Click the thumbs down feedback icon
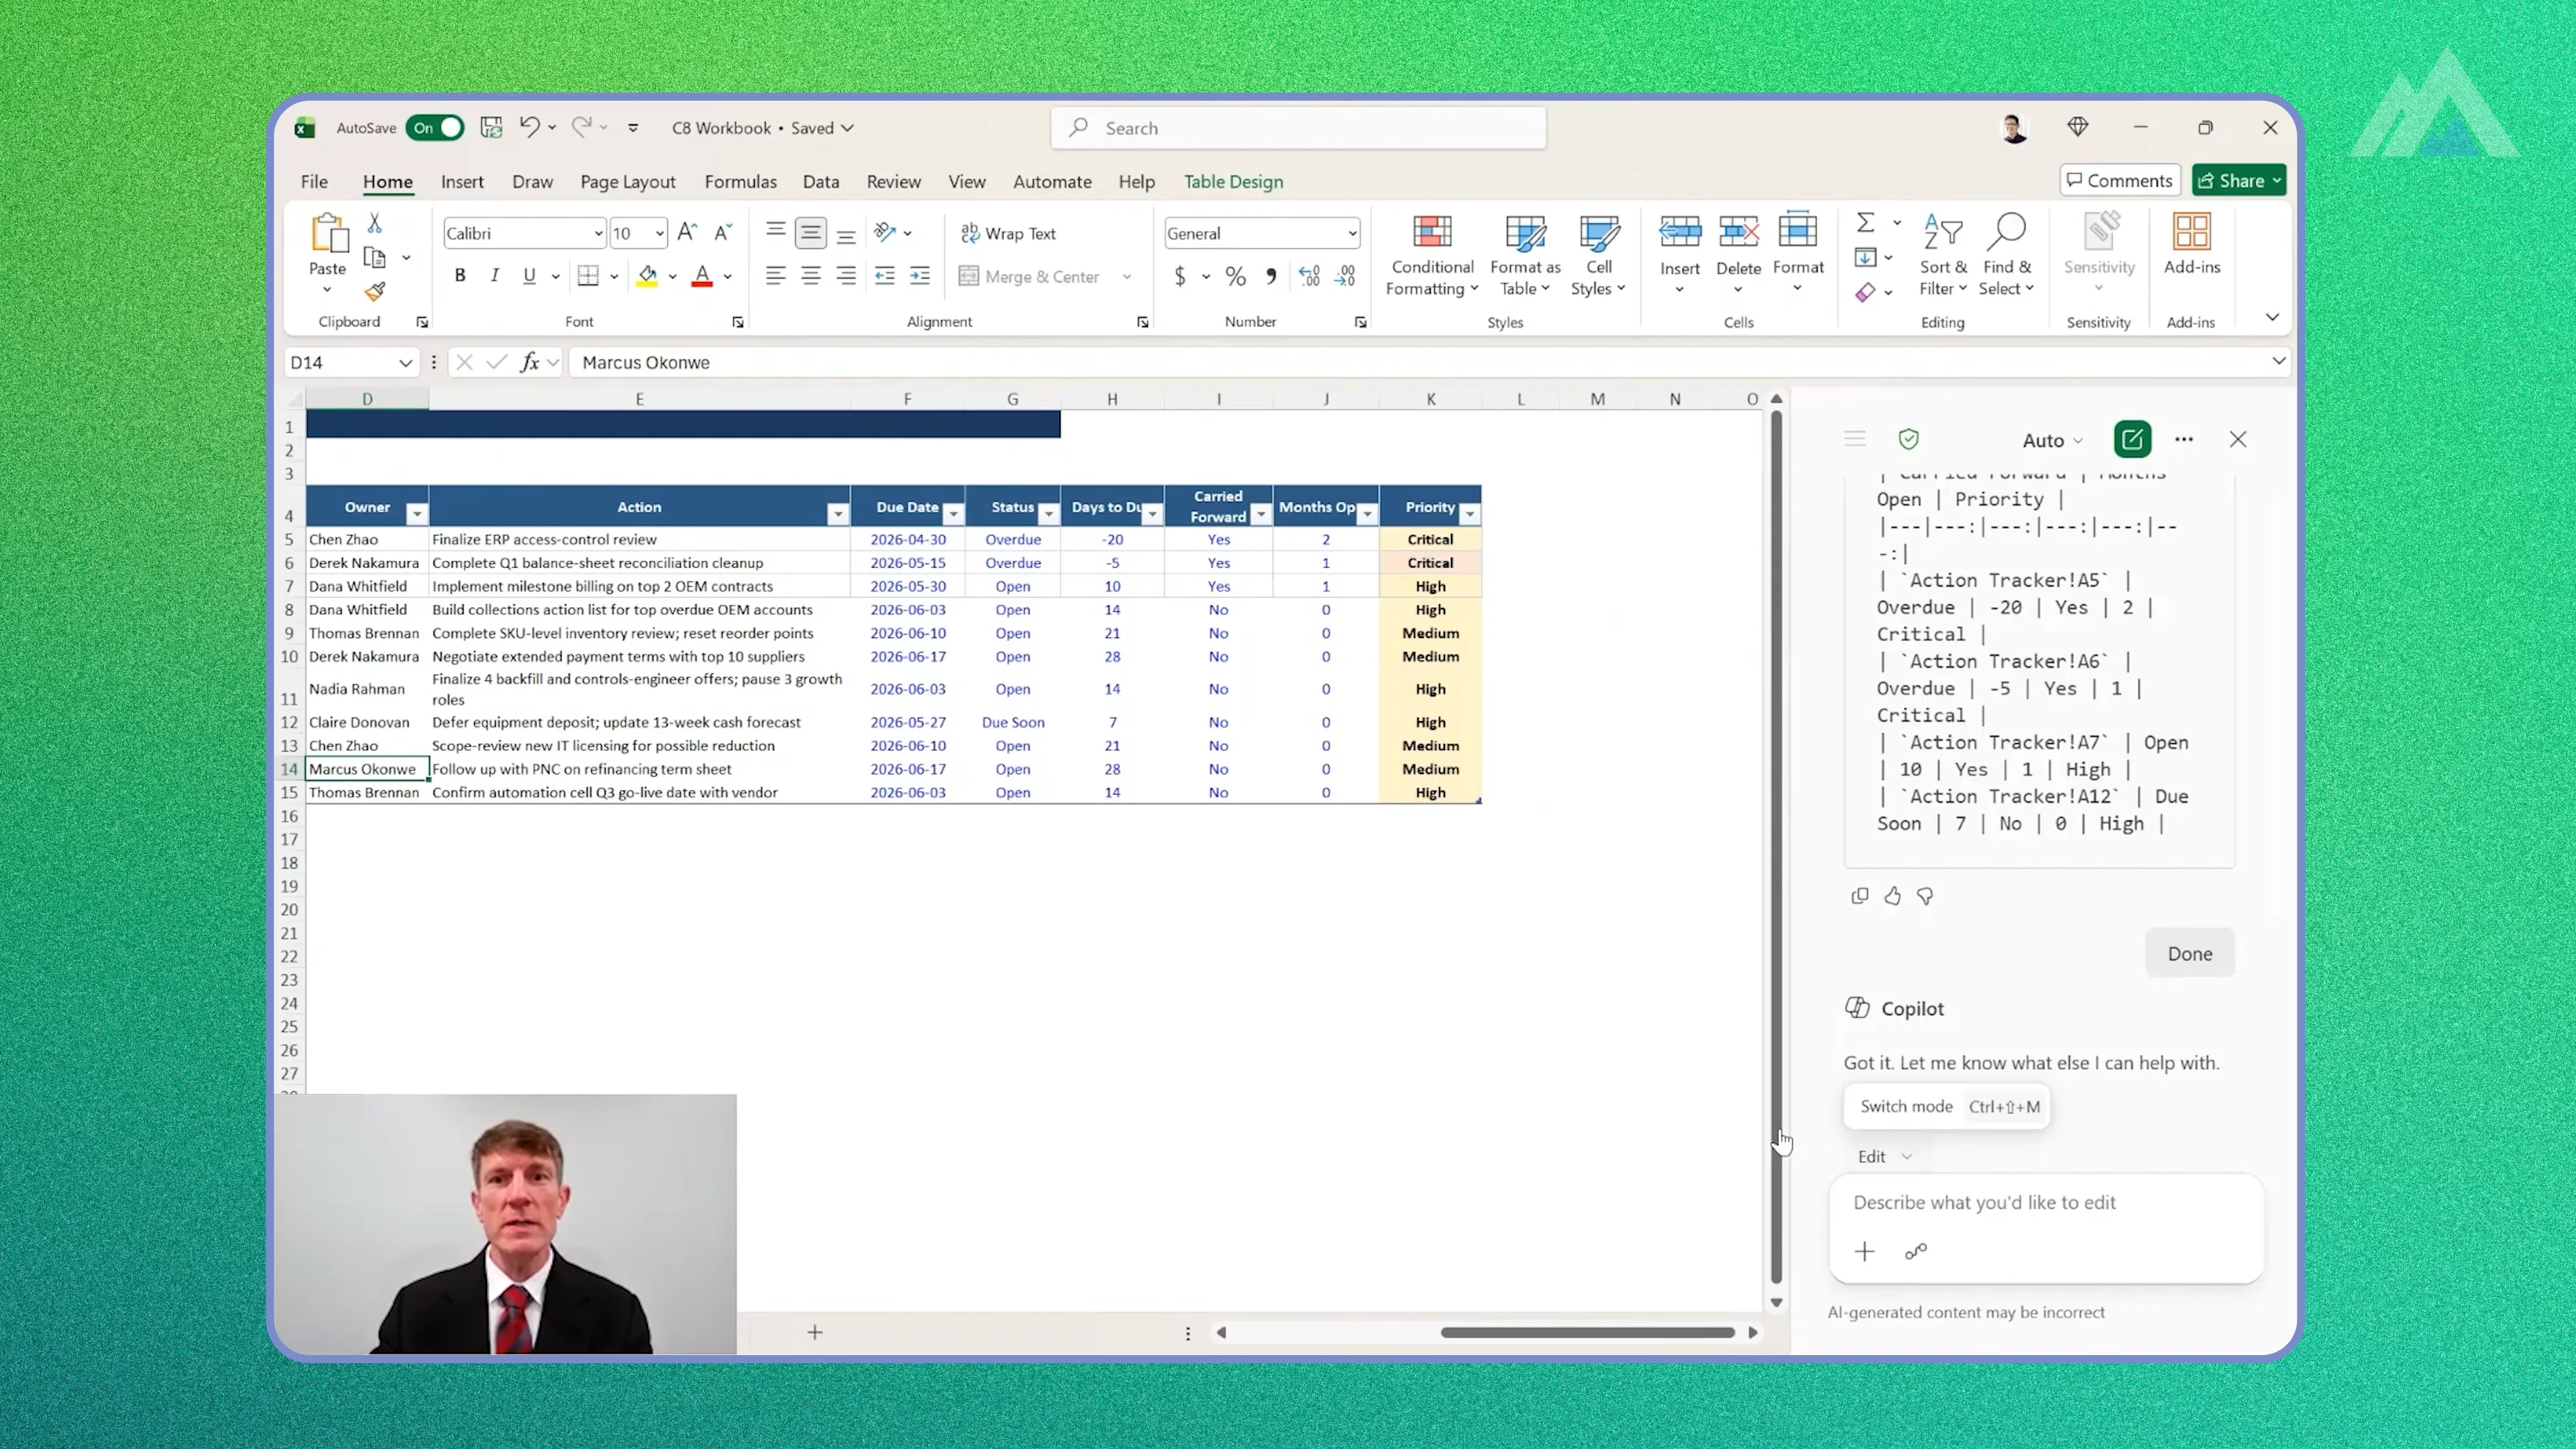The image size is (2576, 1449). click(x=1925, y=896)
